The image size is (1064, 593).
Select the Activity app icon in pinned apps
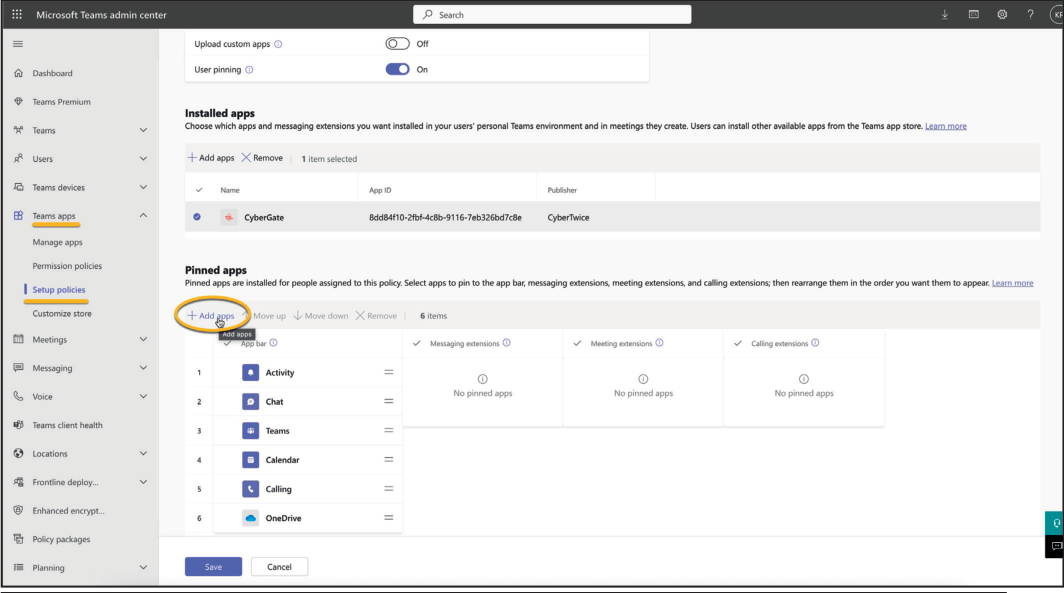coord(251,372)
